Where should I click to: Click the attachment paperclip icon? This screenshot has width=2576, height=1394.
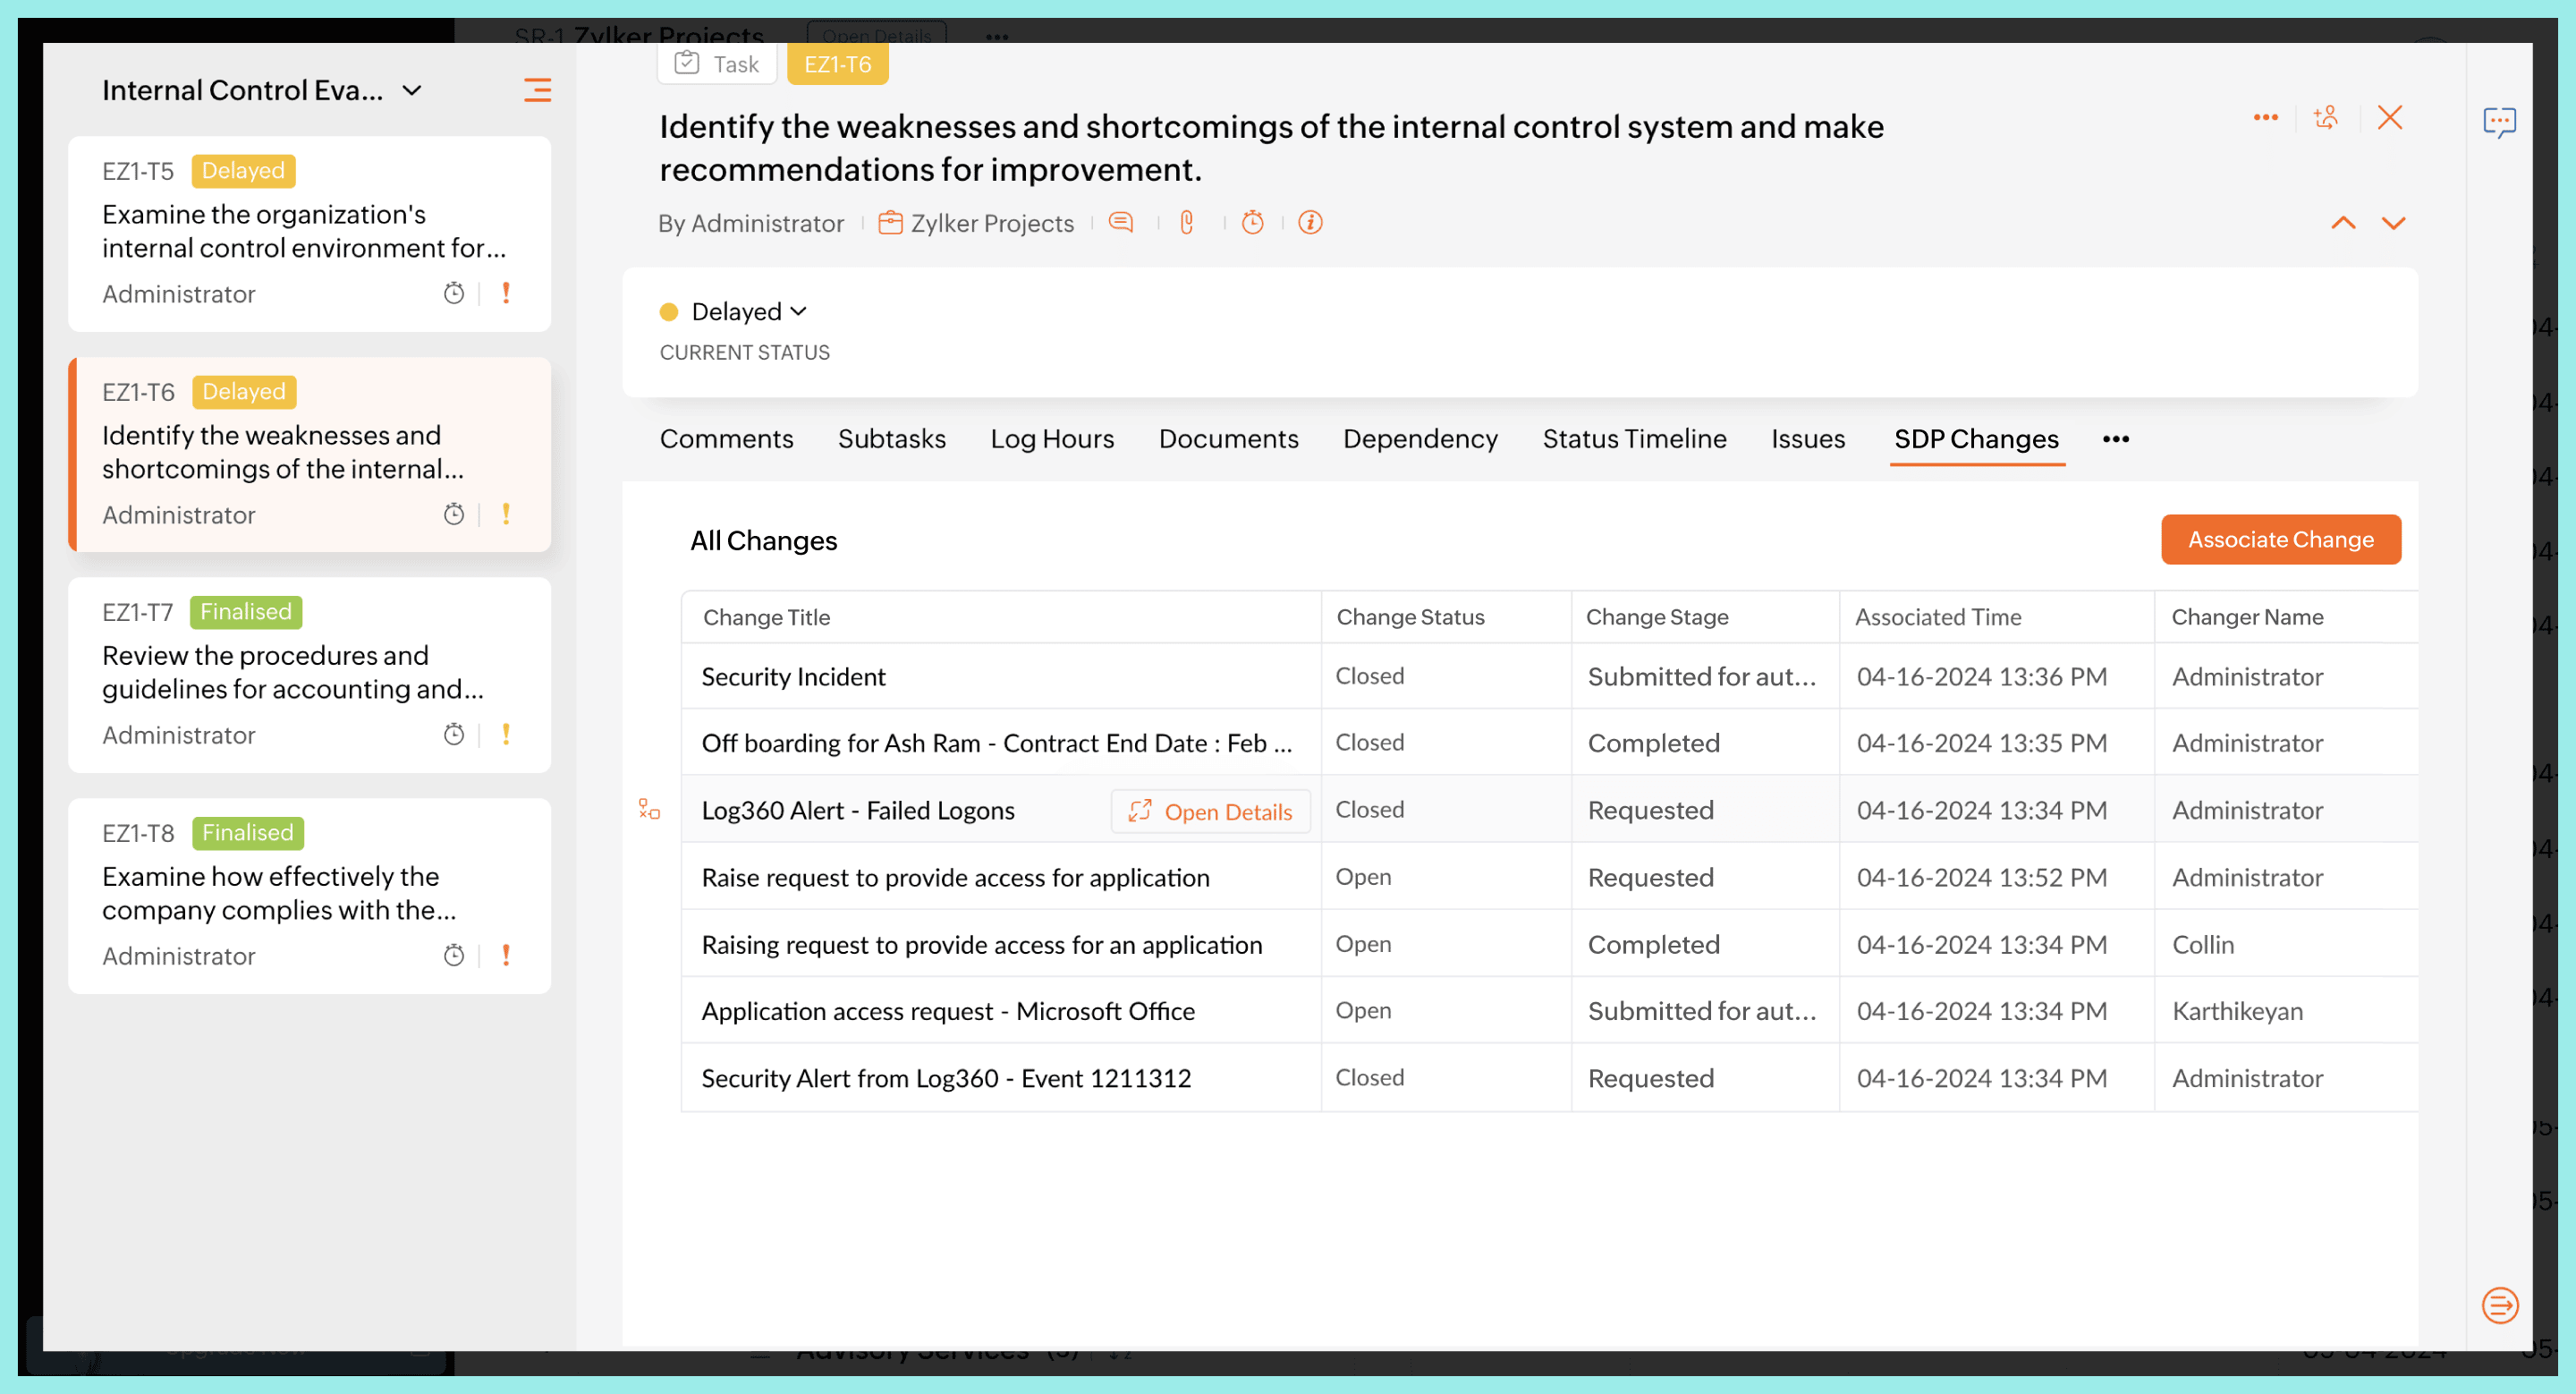1187,223
